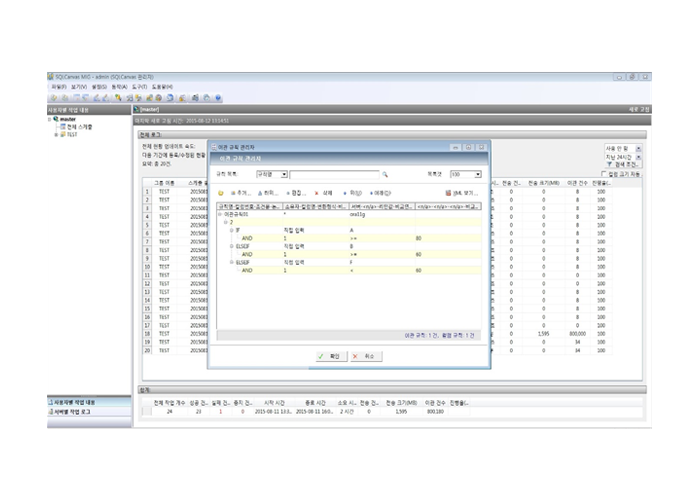Click the 800,000 cell in row 18

577,334
